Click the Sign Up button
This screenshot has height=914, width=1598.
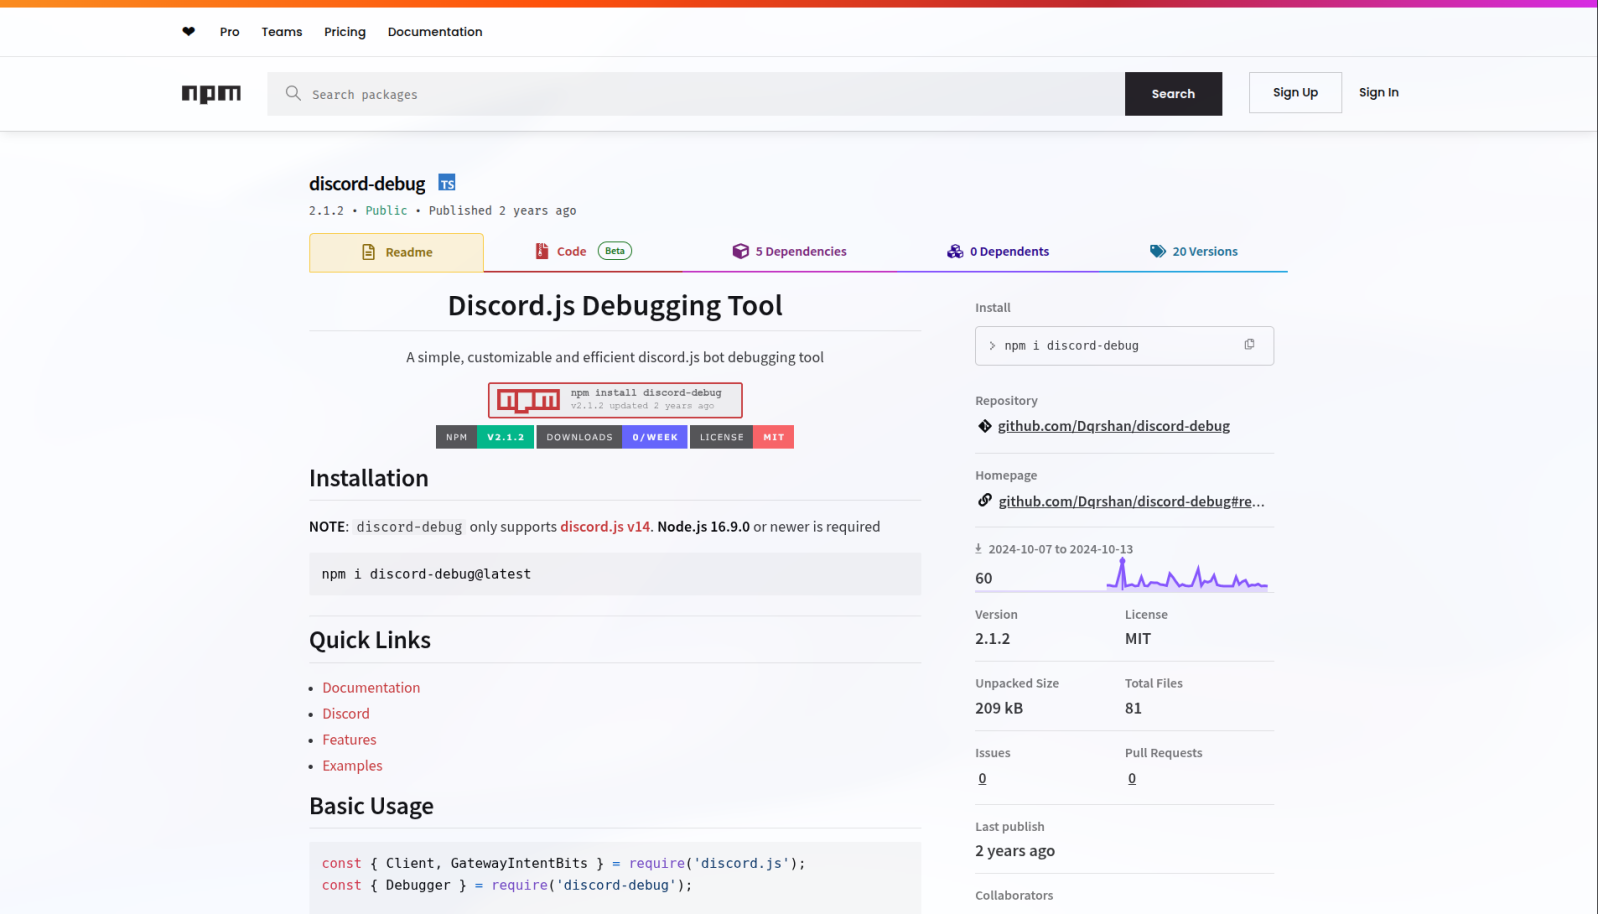pyautogui.click(x=1295, y=93)
